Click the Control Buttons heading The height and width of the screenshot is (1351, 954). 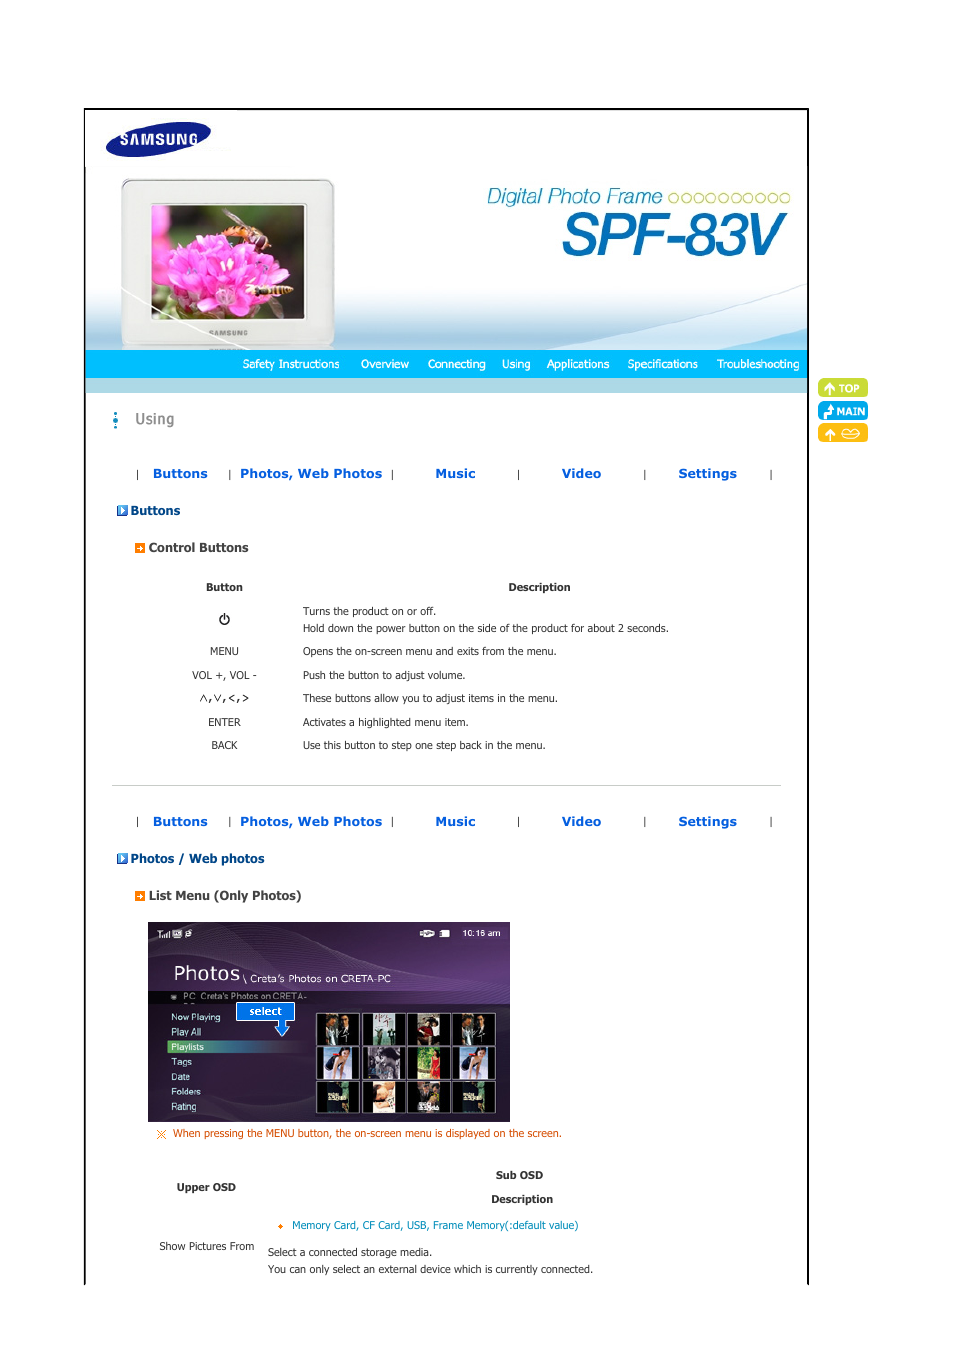click(198, 548)
